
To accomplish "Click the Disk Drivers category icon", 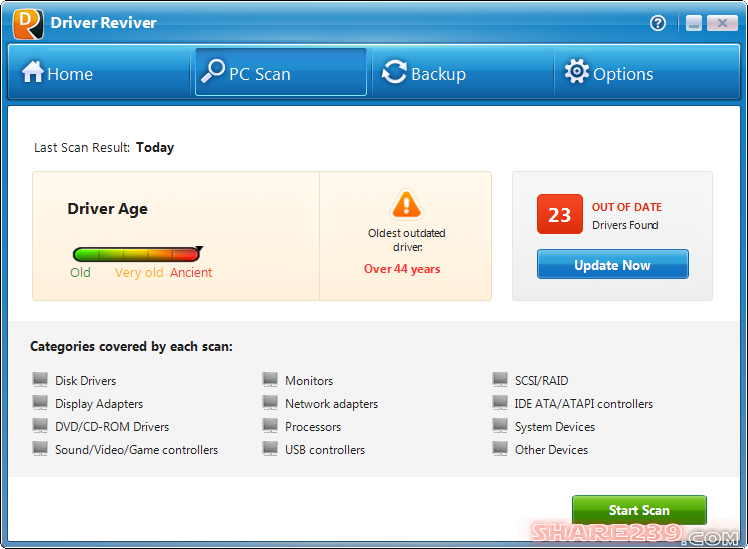I will coord(40,380).
